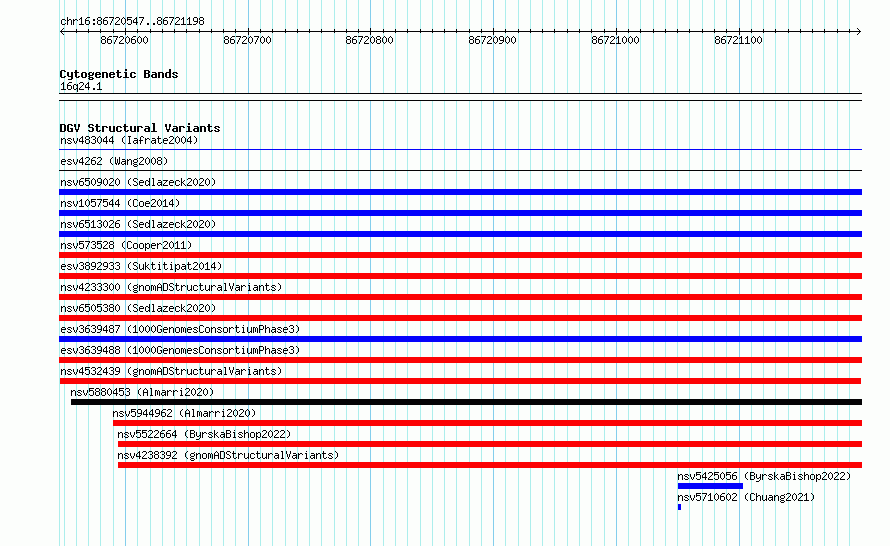Click the chr16:86720547..86721198 region label
Screen dimensions: 890x546
pos(132,22)
